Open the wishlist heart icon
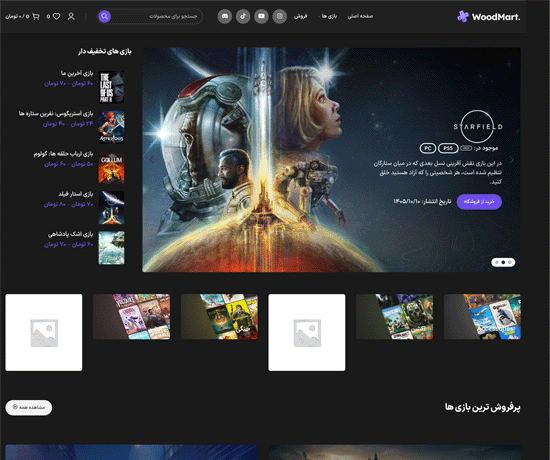 pyautogui.click(x=56, y=16)
